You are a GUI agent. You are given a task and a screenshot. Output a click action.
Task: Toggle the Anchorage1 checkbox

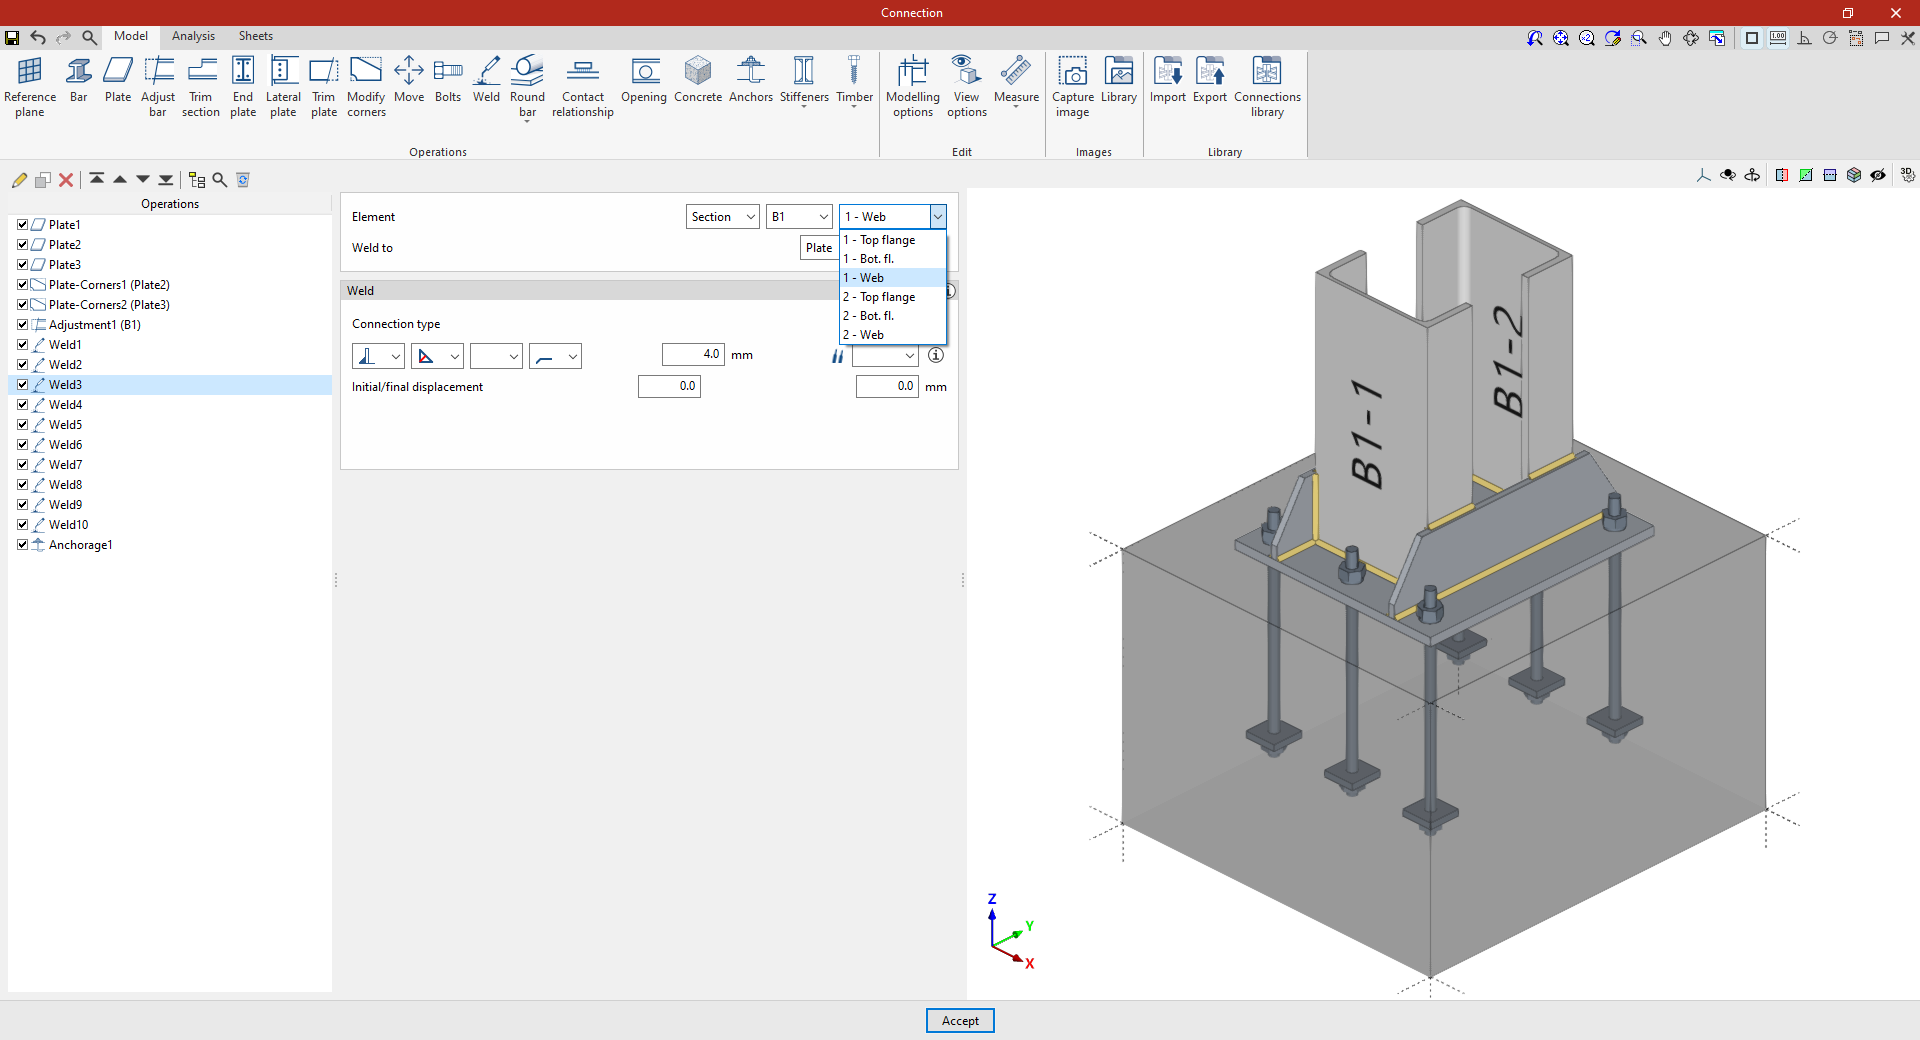point(22,545)
